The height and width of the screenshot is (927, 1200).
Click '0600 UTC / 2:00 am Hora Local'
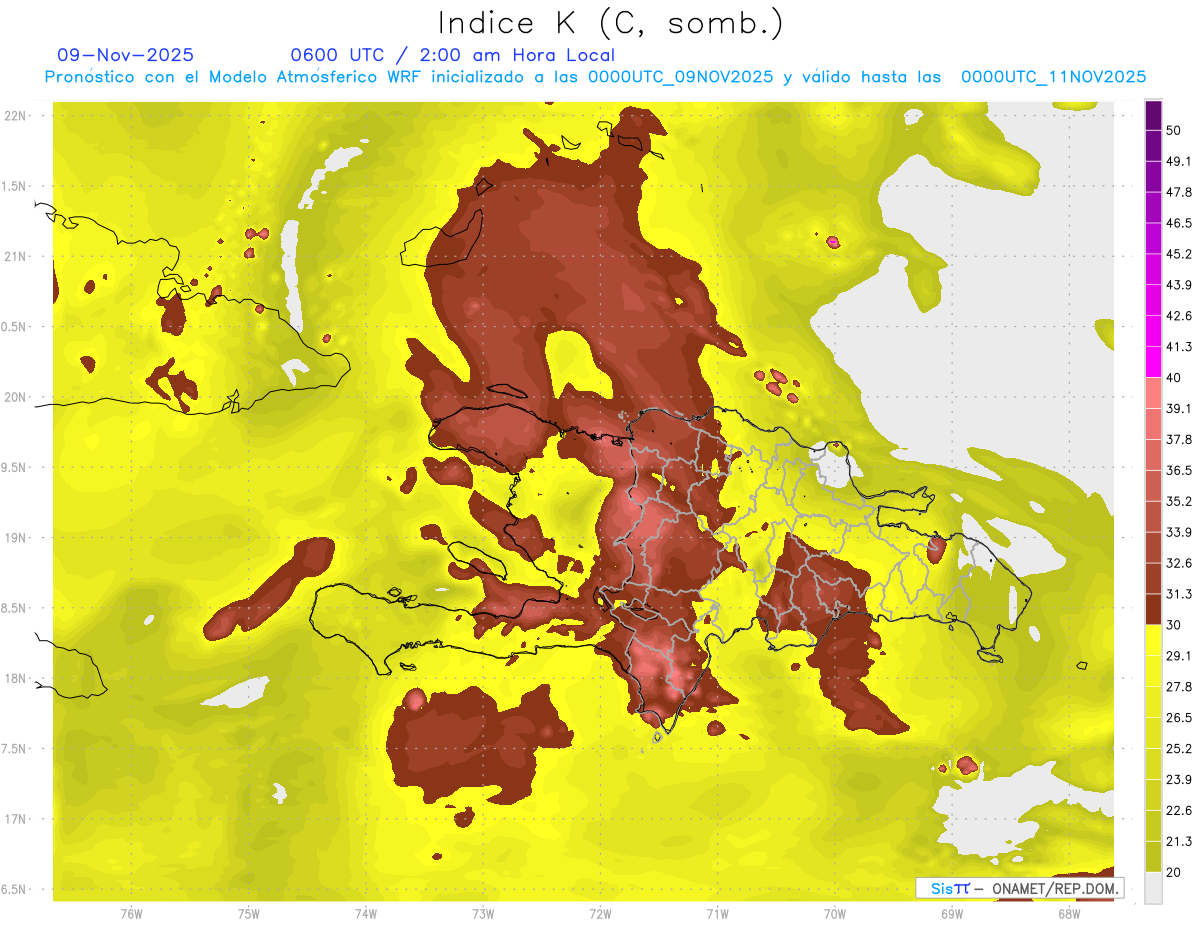pos(452,55)
